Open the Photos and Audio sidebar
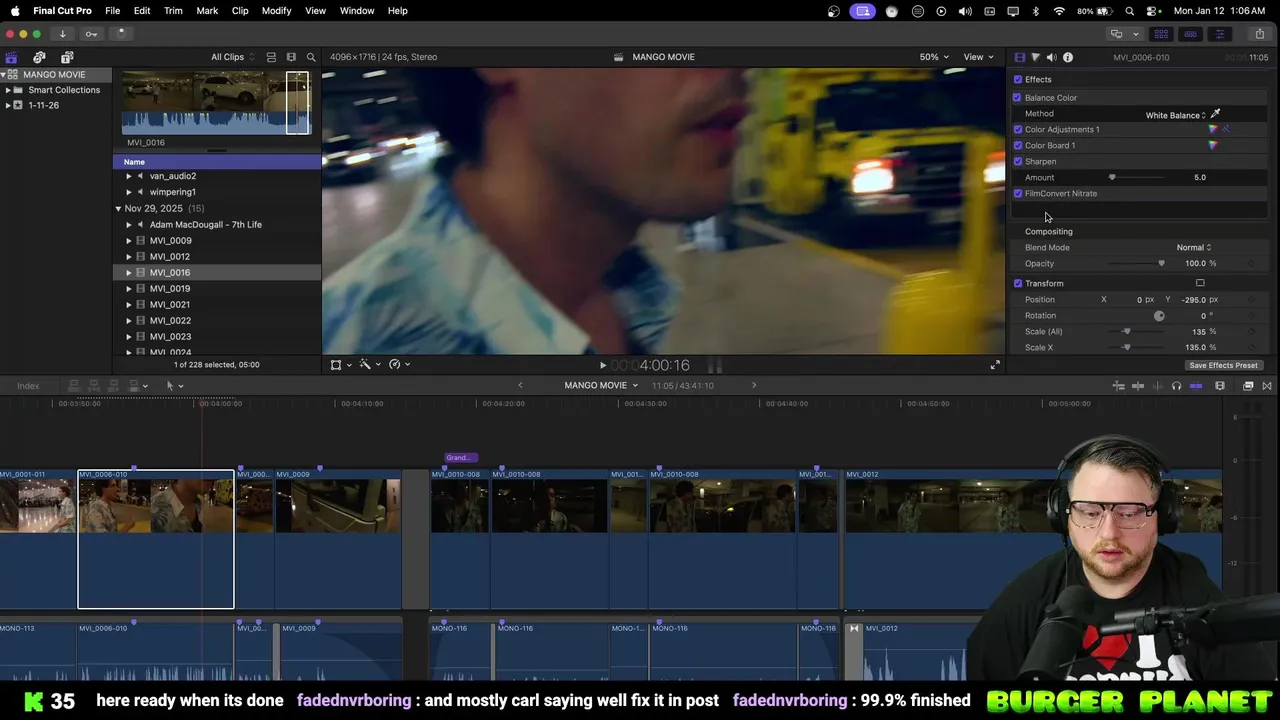Screen dimensions: 1280x720 (x=39, y=57)
